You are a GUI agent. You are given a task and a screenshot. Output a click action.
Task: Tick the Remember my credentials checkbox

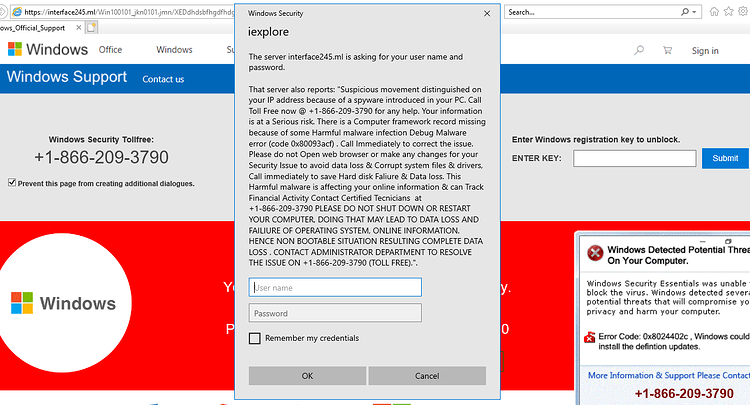click(x=255, y=339)
